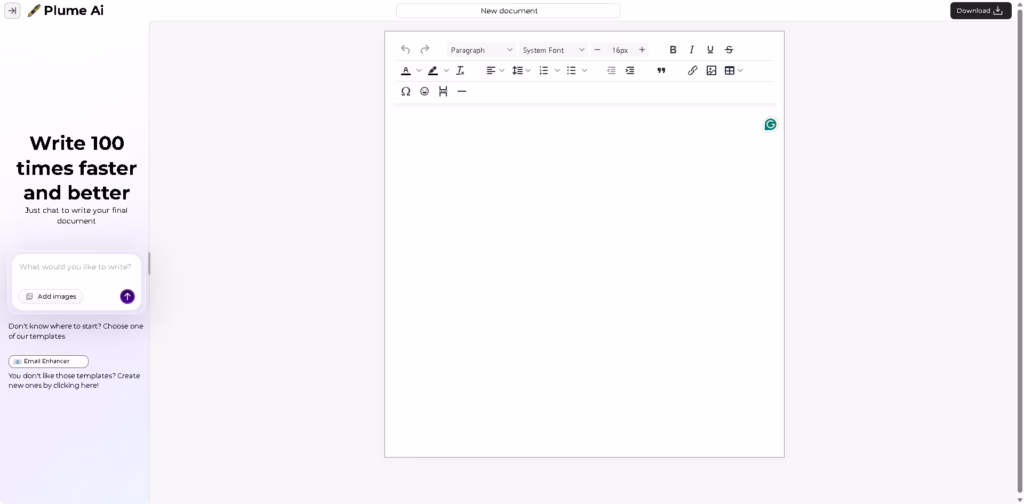Open the System Font dropdown
The width and height of the screenshot is (1024, 504).
tap(553, 50)
